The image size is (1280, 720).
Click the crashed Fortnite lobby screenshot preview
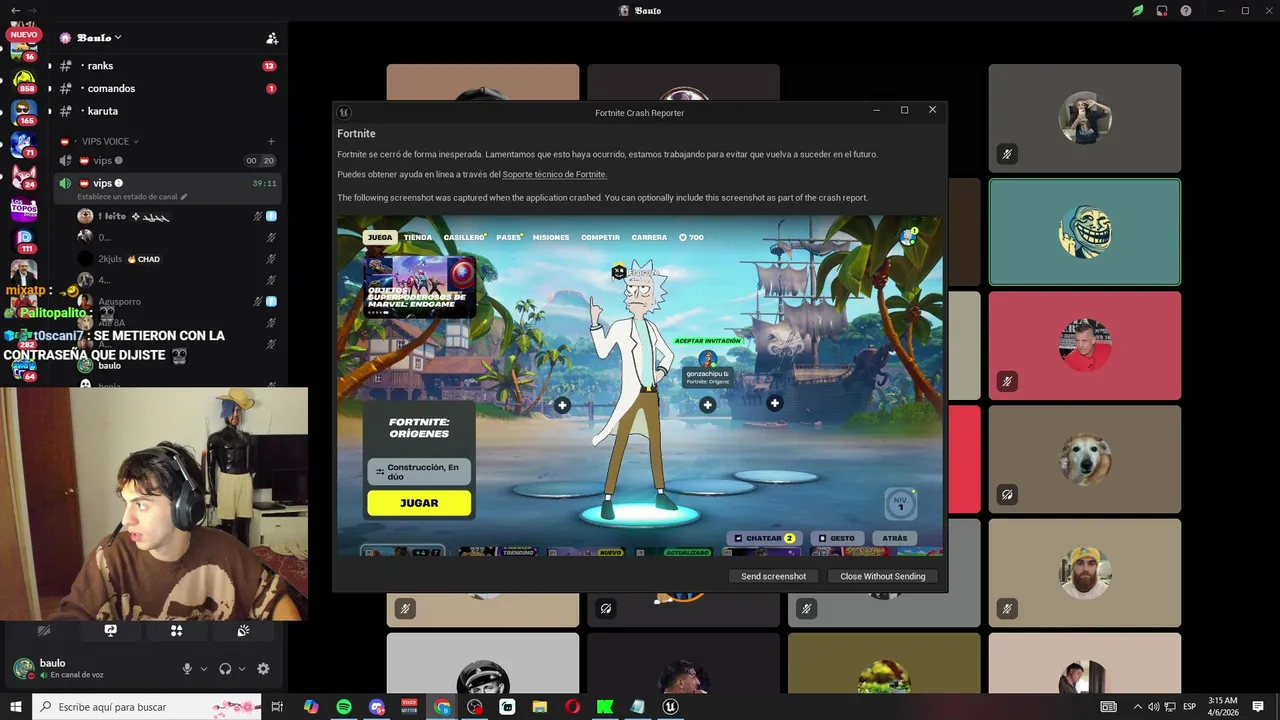click(639, 386)
